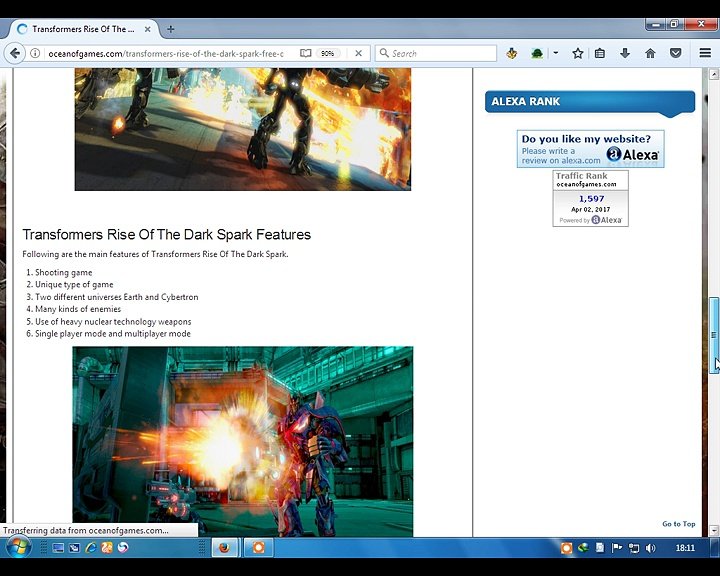Expand dropdown arrow next to green extension icon
The height and width of the screenshot is (576, 720).
pyautogui.click(x=555, y=53)
